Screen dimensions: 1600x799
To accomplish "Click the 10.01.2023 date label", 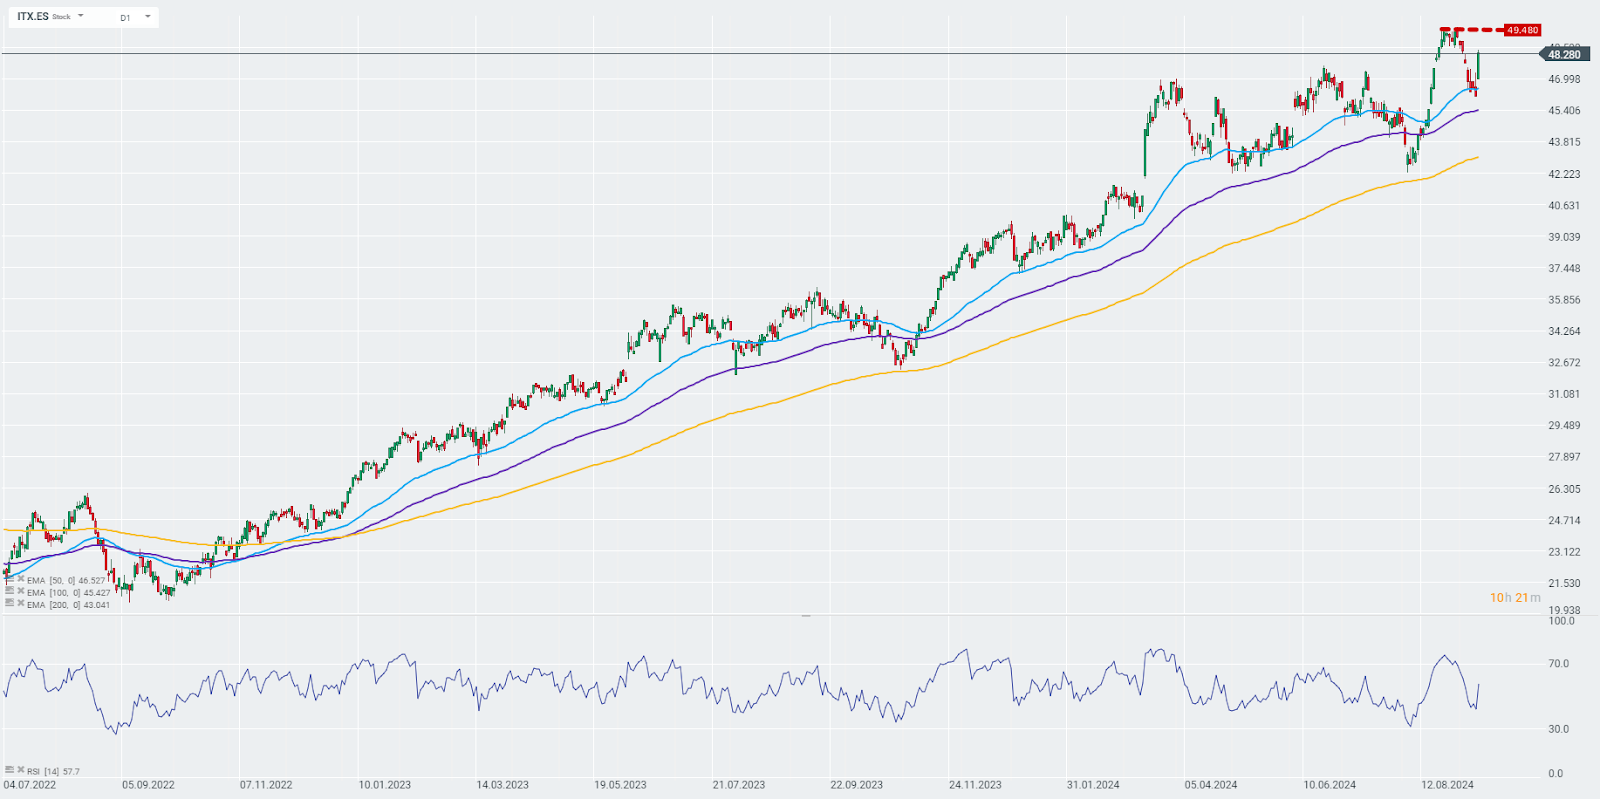I will [x=384, y=785].
